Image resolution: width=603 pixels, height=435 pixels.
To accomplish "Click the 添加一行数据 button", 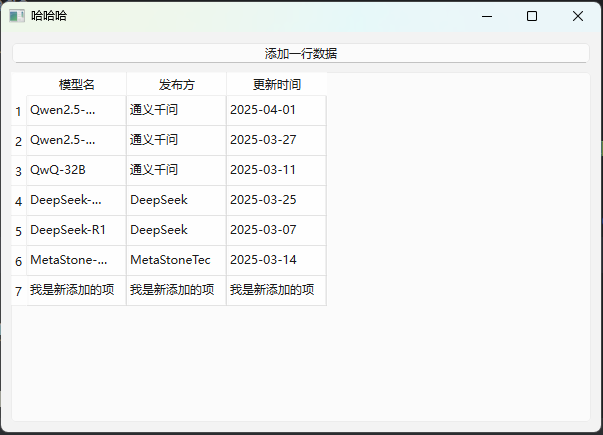I will click(301, 53).
